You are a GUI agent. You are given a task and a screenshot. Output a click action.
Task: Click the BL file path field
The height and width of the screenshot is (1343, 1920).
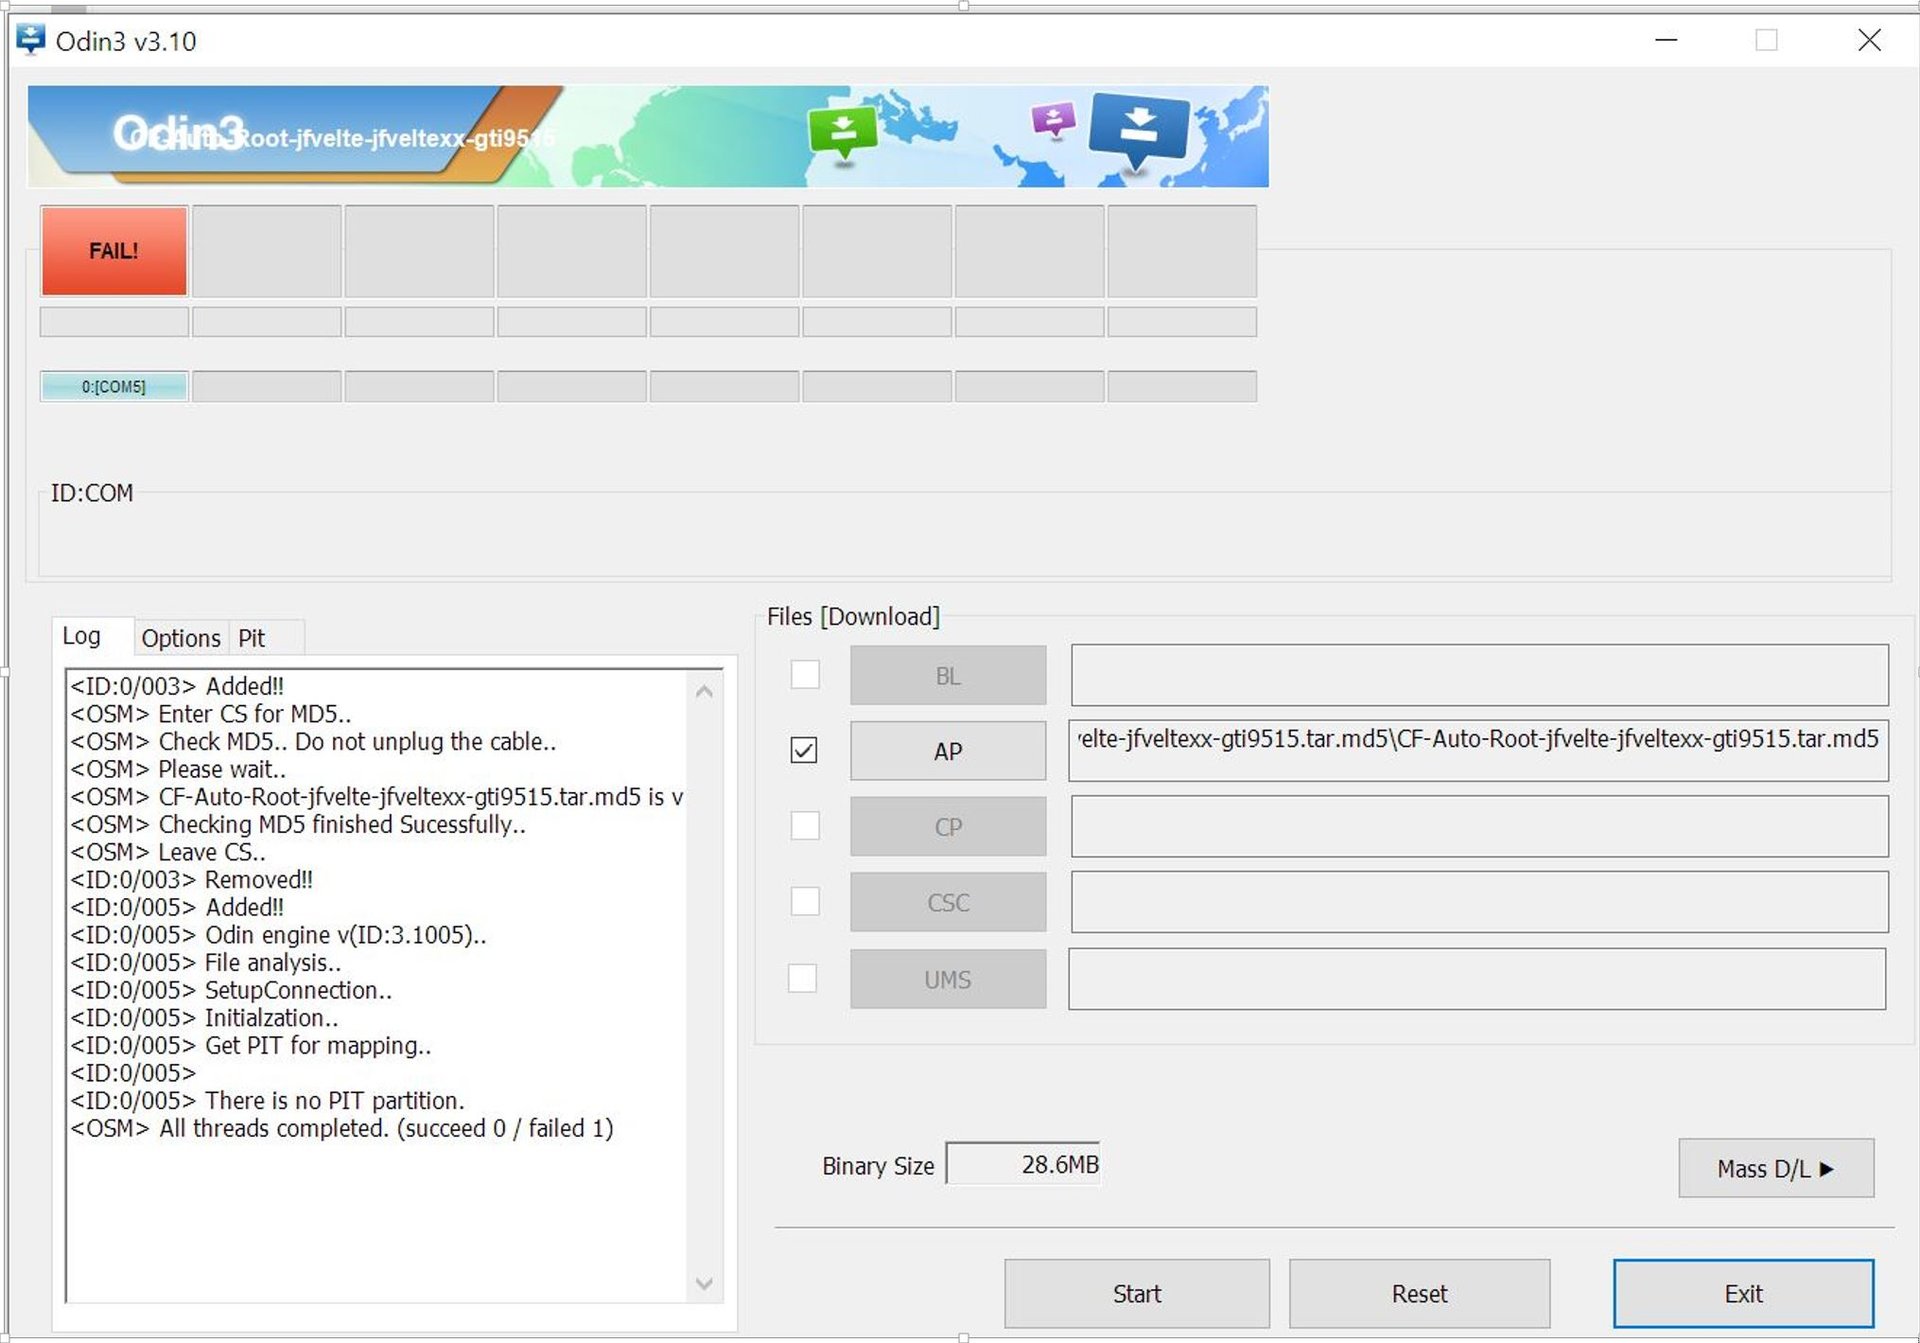(x=1480, y=675)
